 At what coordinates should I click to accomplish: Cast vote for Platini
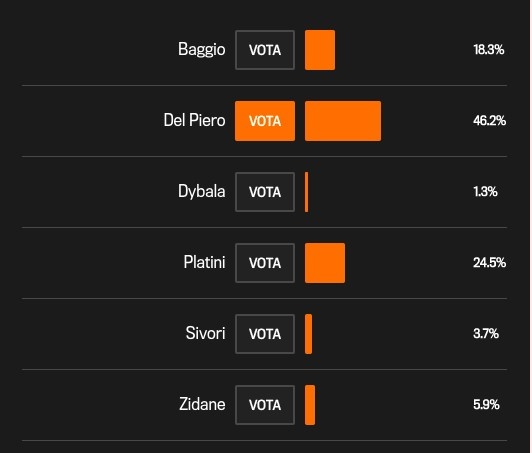coord(265,263)
